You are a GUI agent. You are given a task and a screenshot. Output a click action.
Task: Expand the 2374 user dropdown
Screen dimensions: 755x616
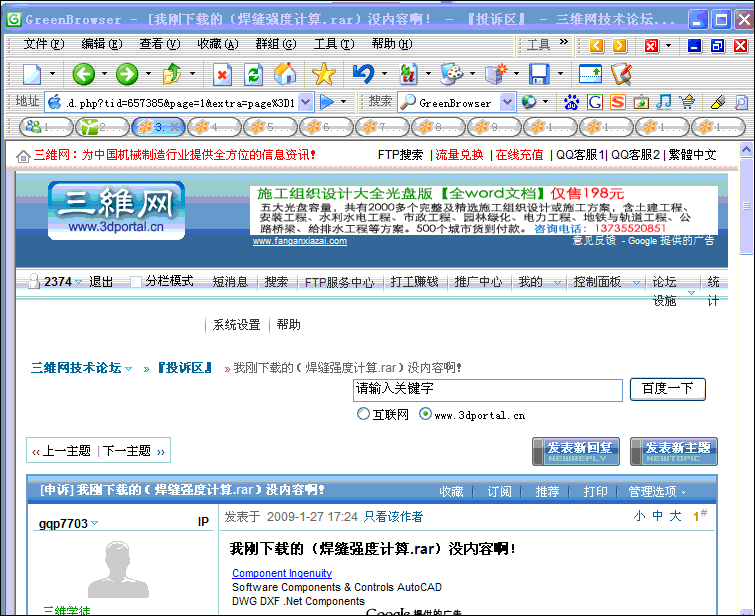78,282
